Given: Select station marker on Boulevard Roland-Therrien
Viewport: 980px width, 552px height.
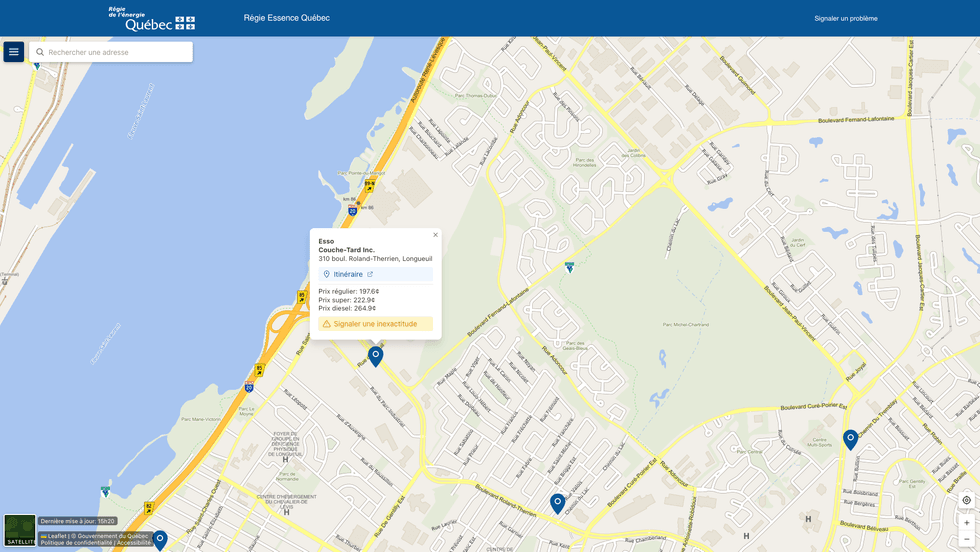Looking at the screenshot, I should pos(557,503).
